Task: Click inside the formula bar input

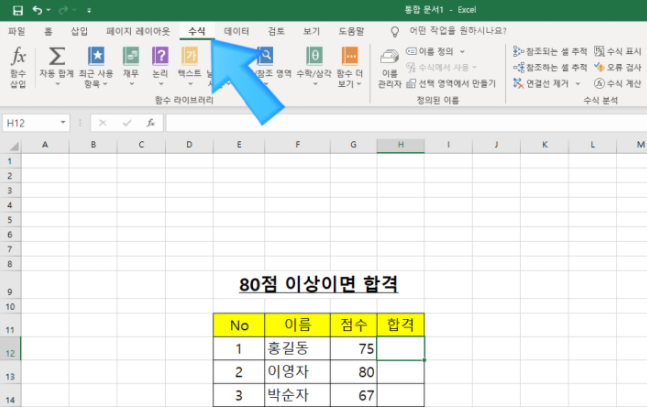Action: (x=406, y=123)
